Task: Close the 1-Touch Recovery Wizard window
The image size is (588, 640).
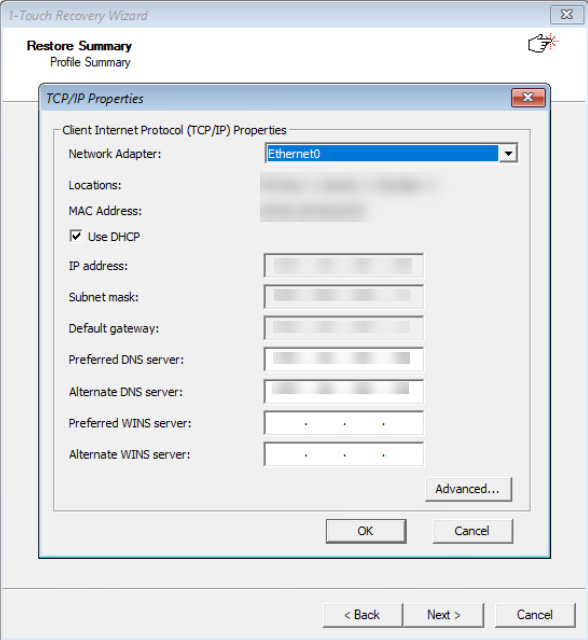Action: coord(567,15)
